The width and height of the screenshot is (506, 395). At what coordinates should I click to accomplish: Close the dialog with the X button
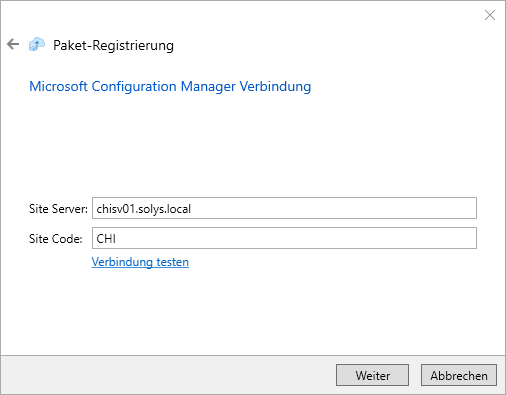(490, 15)
